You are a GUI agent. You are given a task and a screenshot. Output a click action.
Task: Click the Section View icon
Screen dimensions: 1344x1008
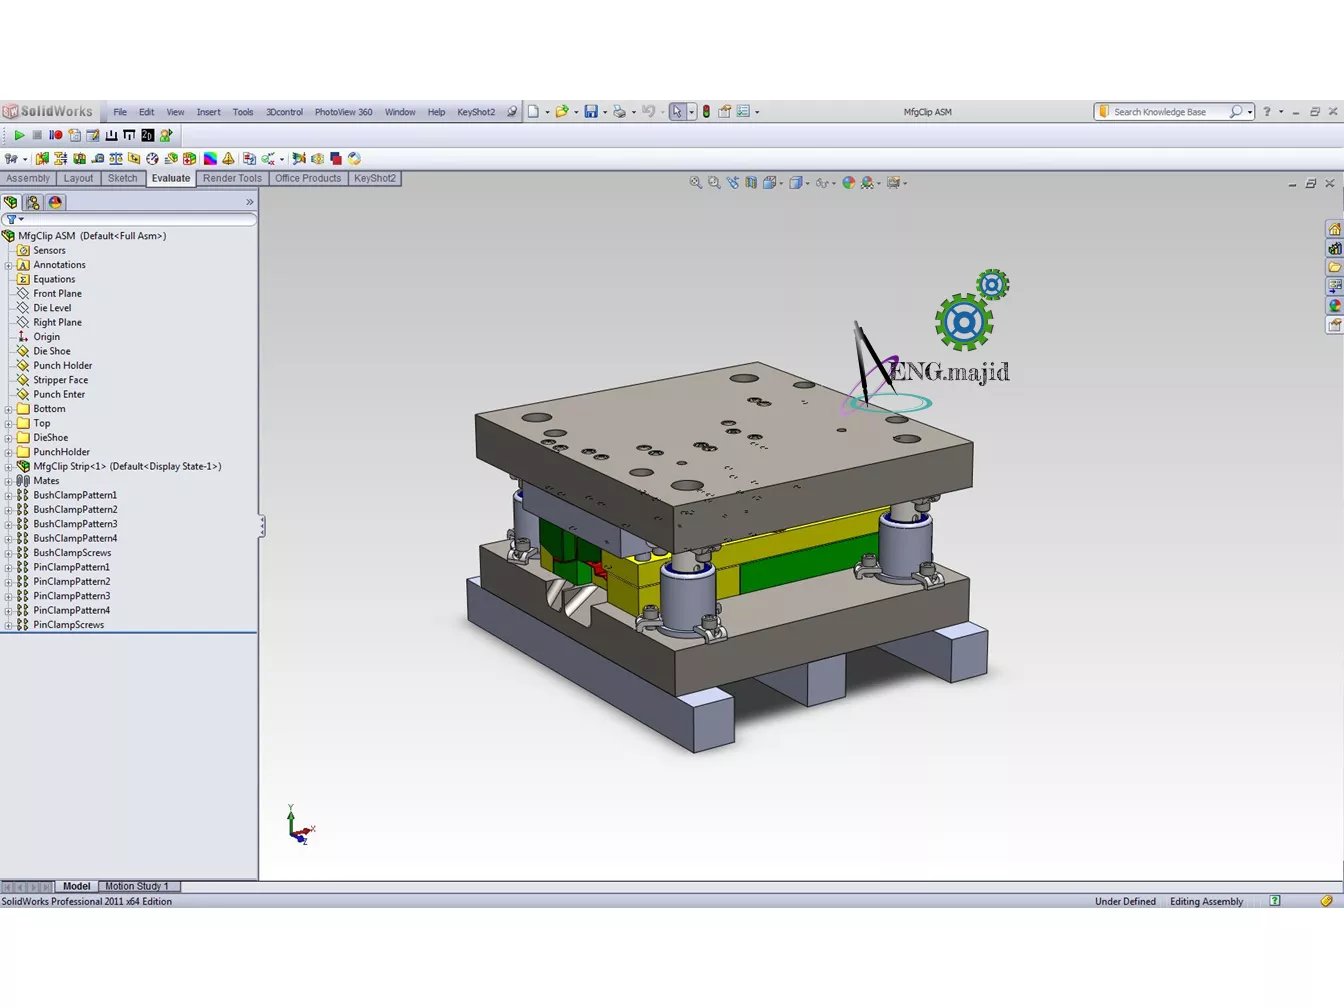751,183
